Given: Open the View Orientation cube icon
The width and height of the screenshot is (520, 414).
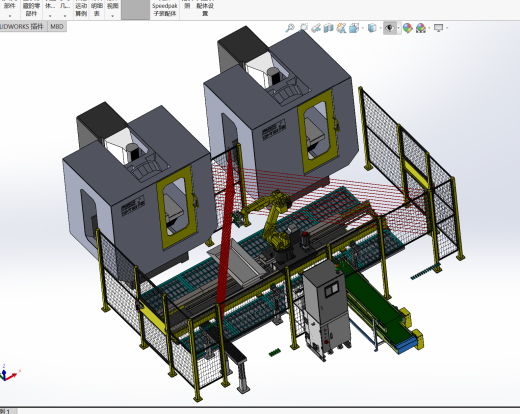Looking at the screenshot, I should tap(354, 28).
